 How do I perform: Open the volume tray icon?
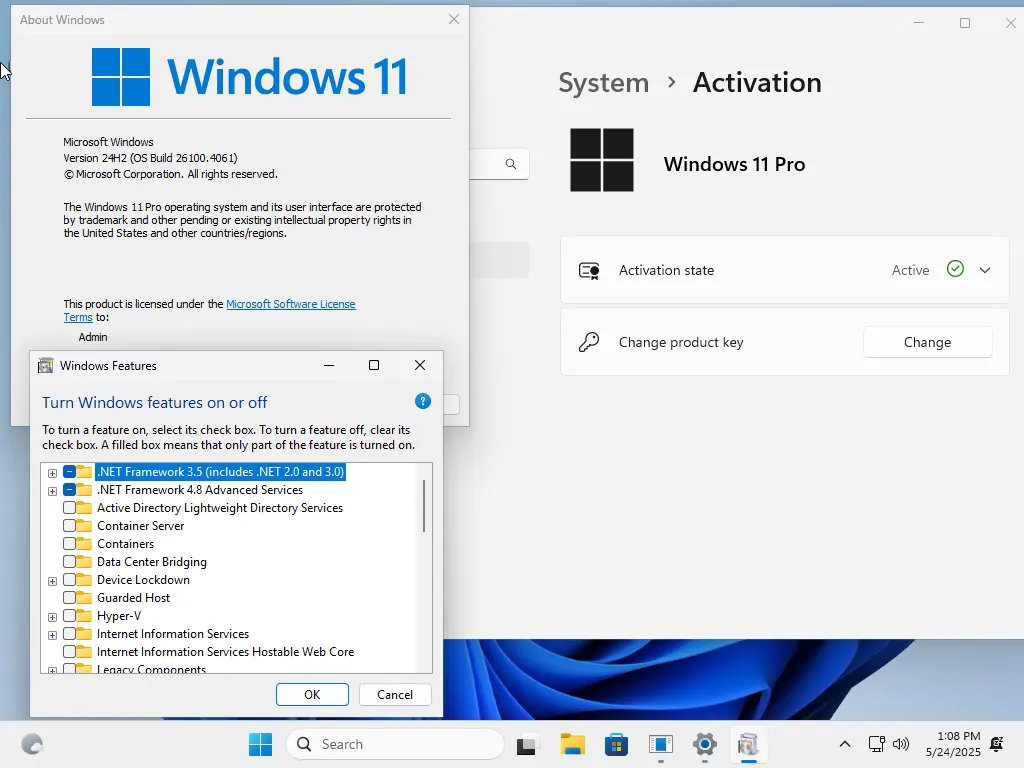(x=901, y=744)
